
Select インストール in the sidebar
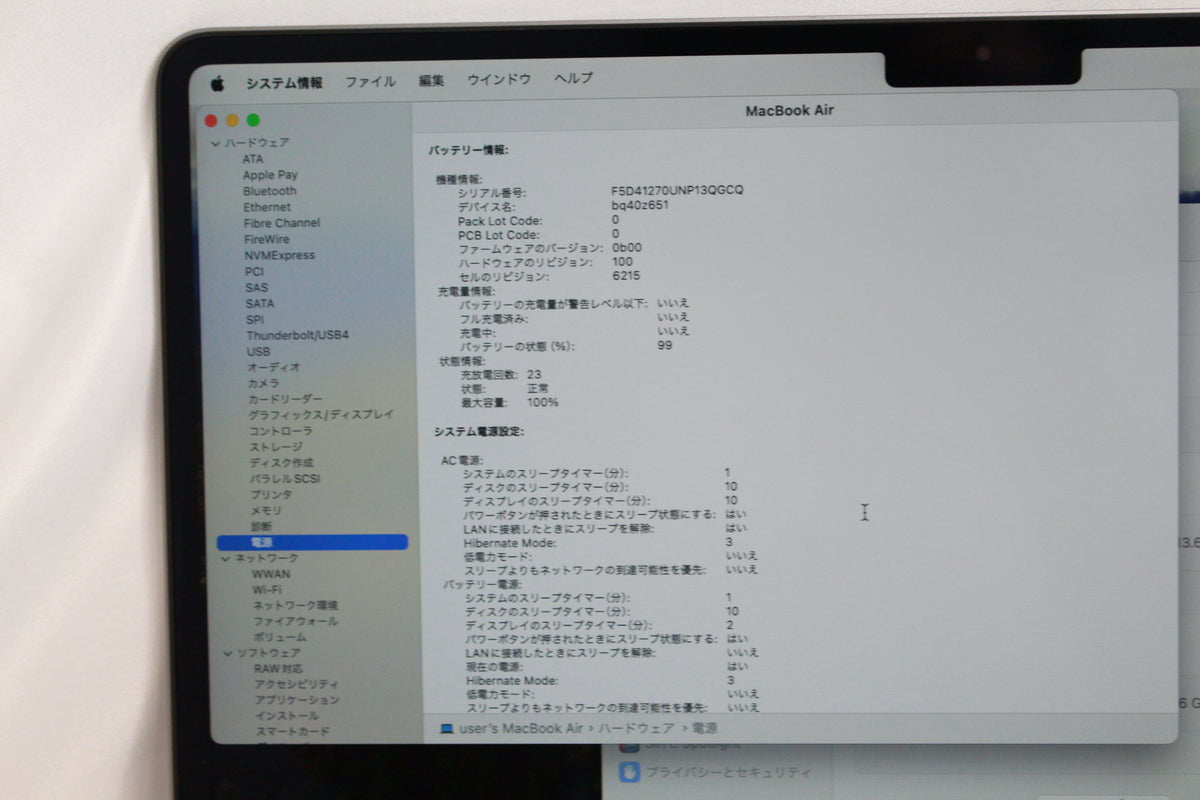[286, 716]
